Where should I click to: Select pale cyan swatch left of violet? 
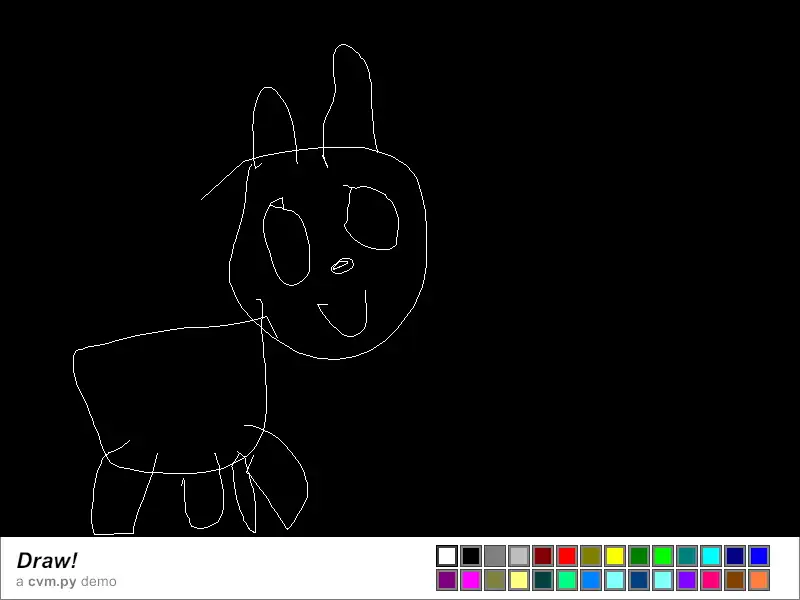coord(663,580)
